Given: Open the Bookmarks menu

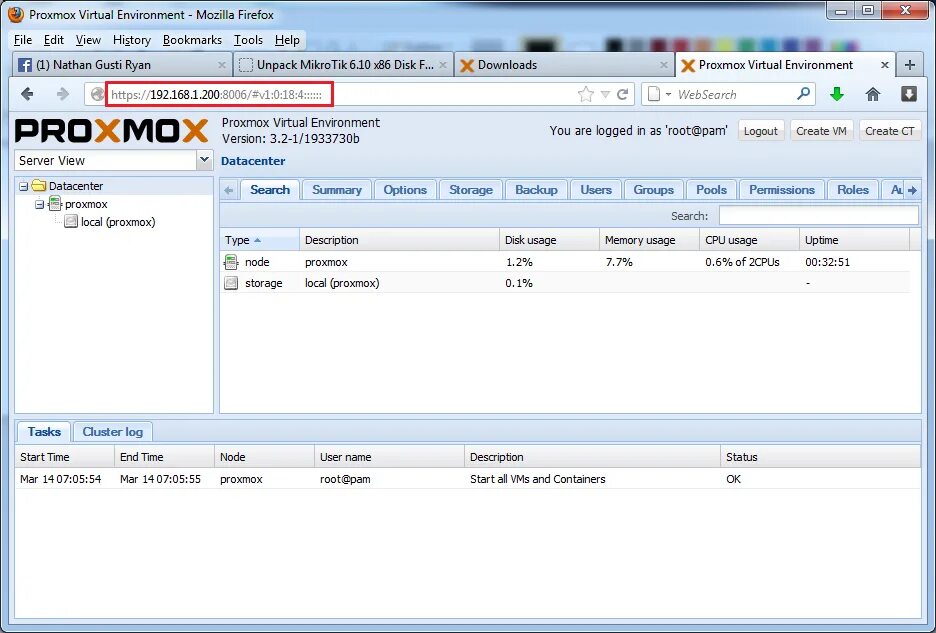Looking at the screenshot, I should point(192,40).
